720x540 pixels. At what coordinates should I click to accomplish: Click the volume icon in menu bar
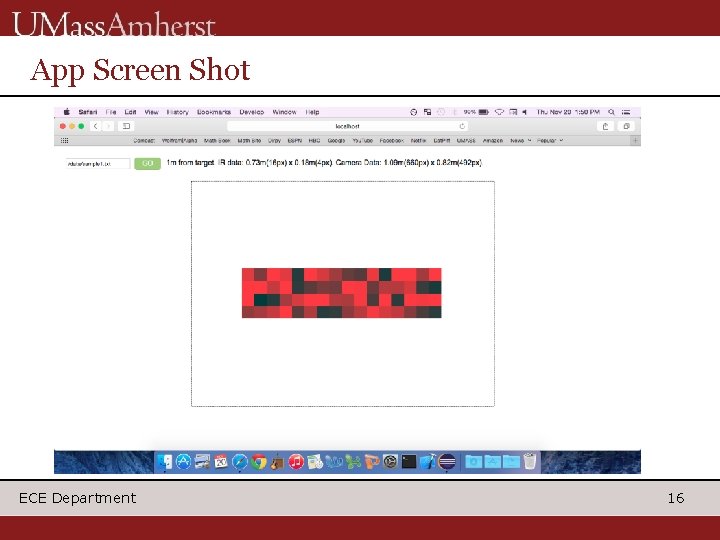(x=524, y=112)
